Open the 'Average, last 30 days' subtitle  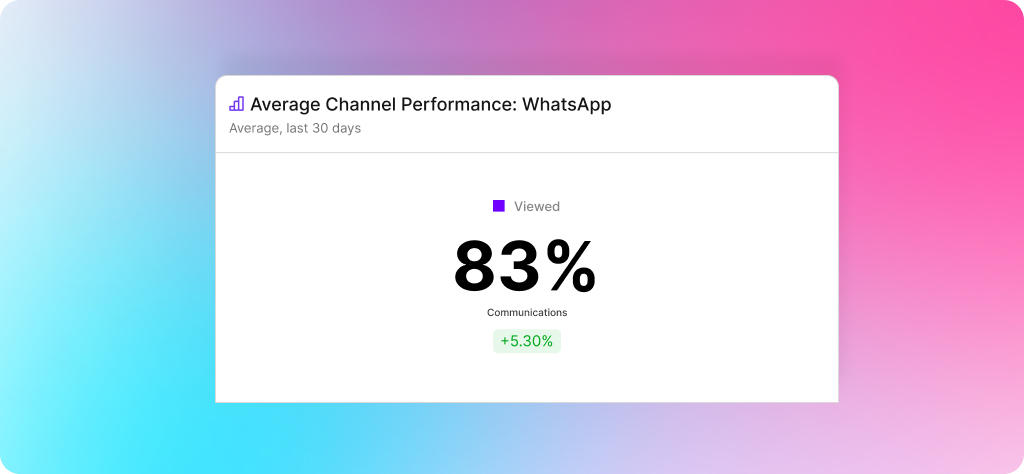pos(295,129)
